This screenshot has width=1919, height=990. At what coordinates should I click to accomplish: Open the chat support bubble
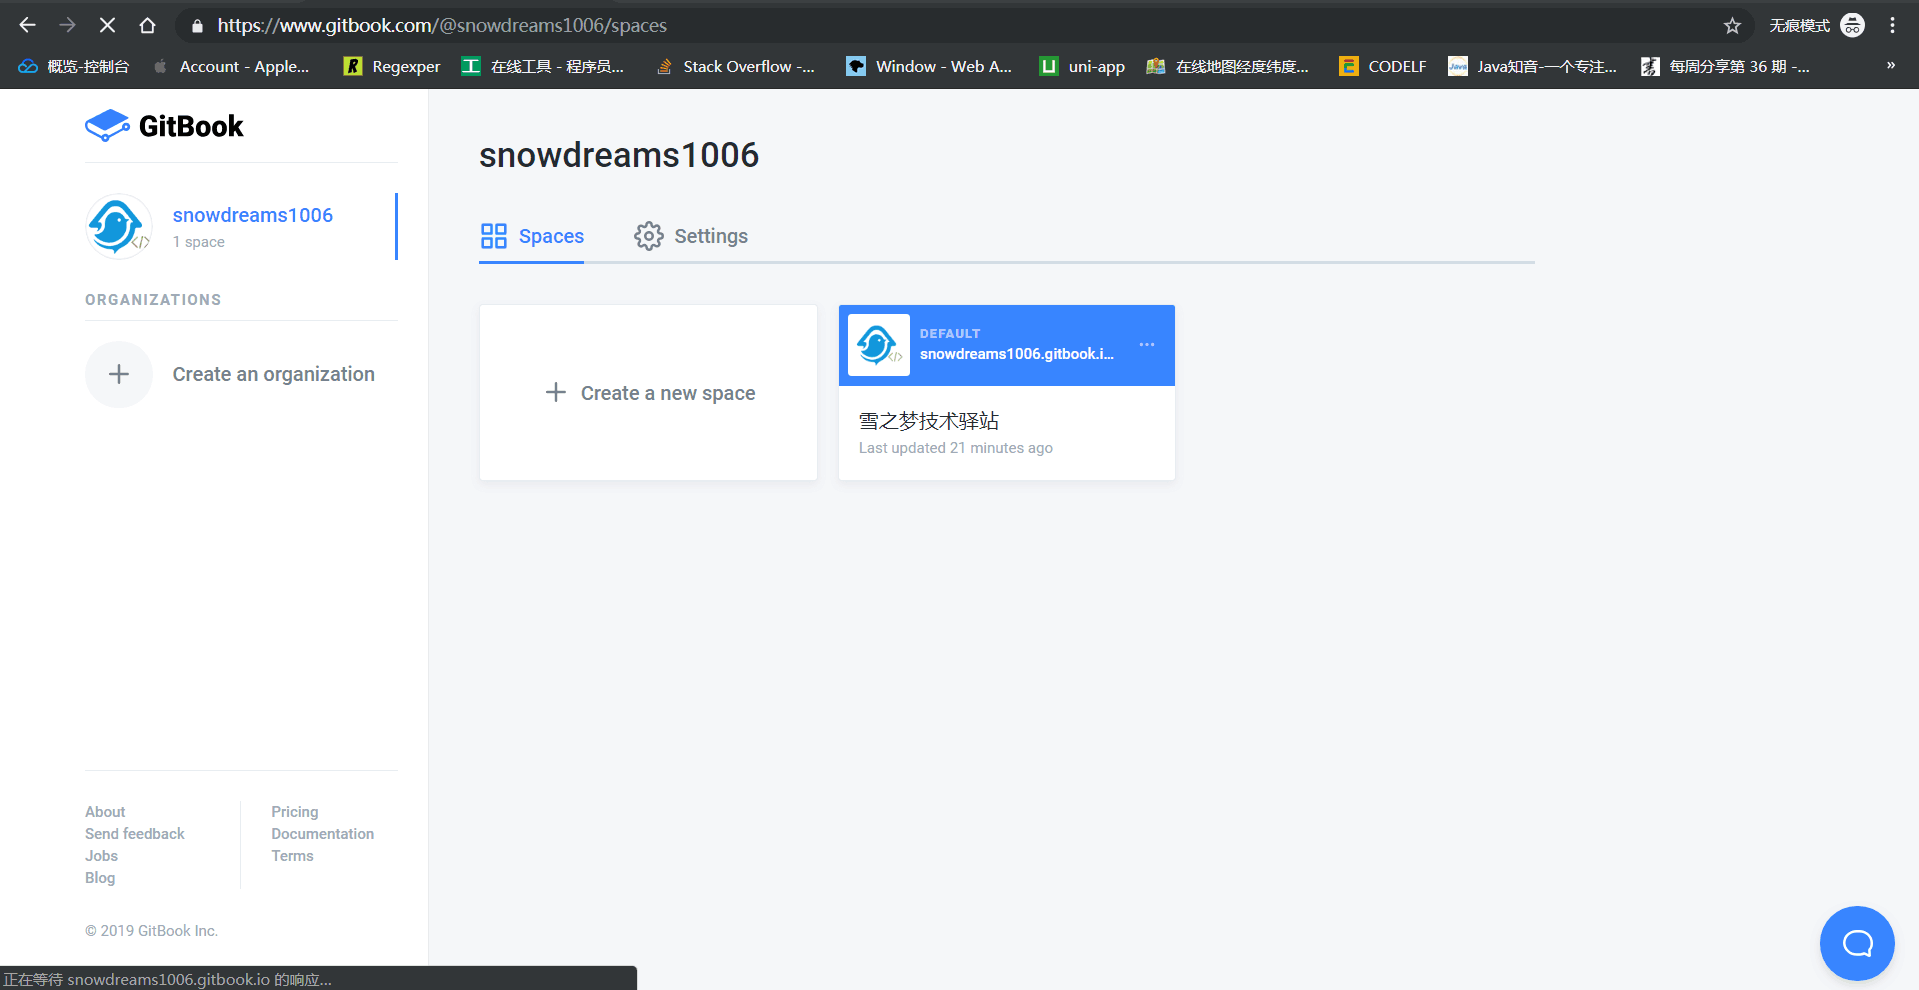click(1856, 942)
